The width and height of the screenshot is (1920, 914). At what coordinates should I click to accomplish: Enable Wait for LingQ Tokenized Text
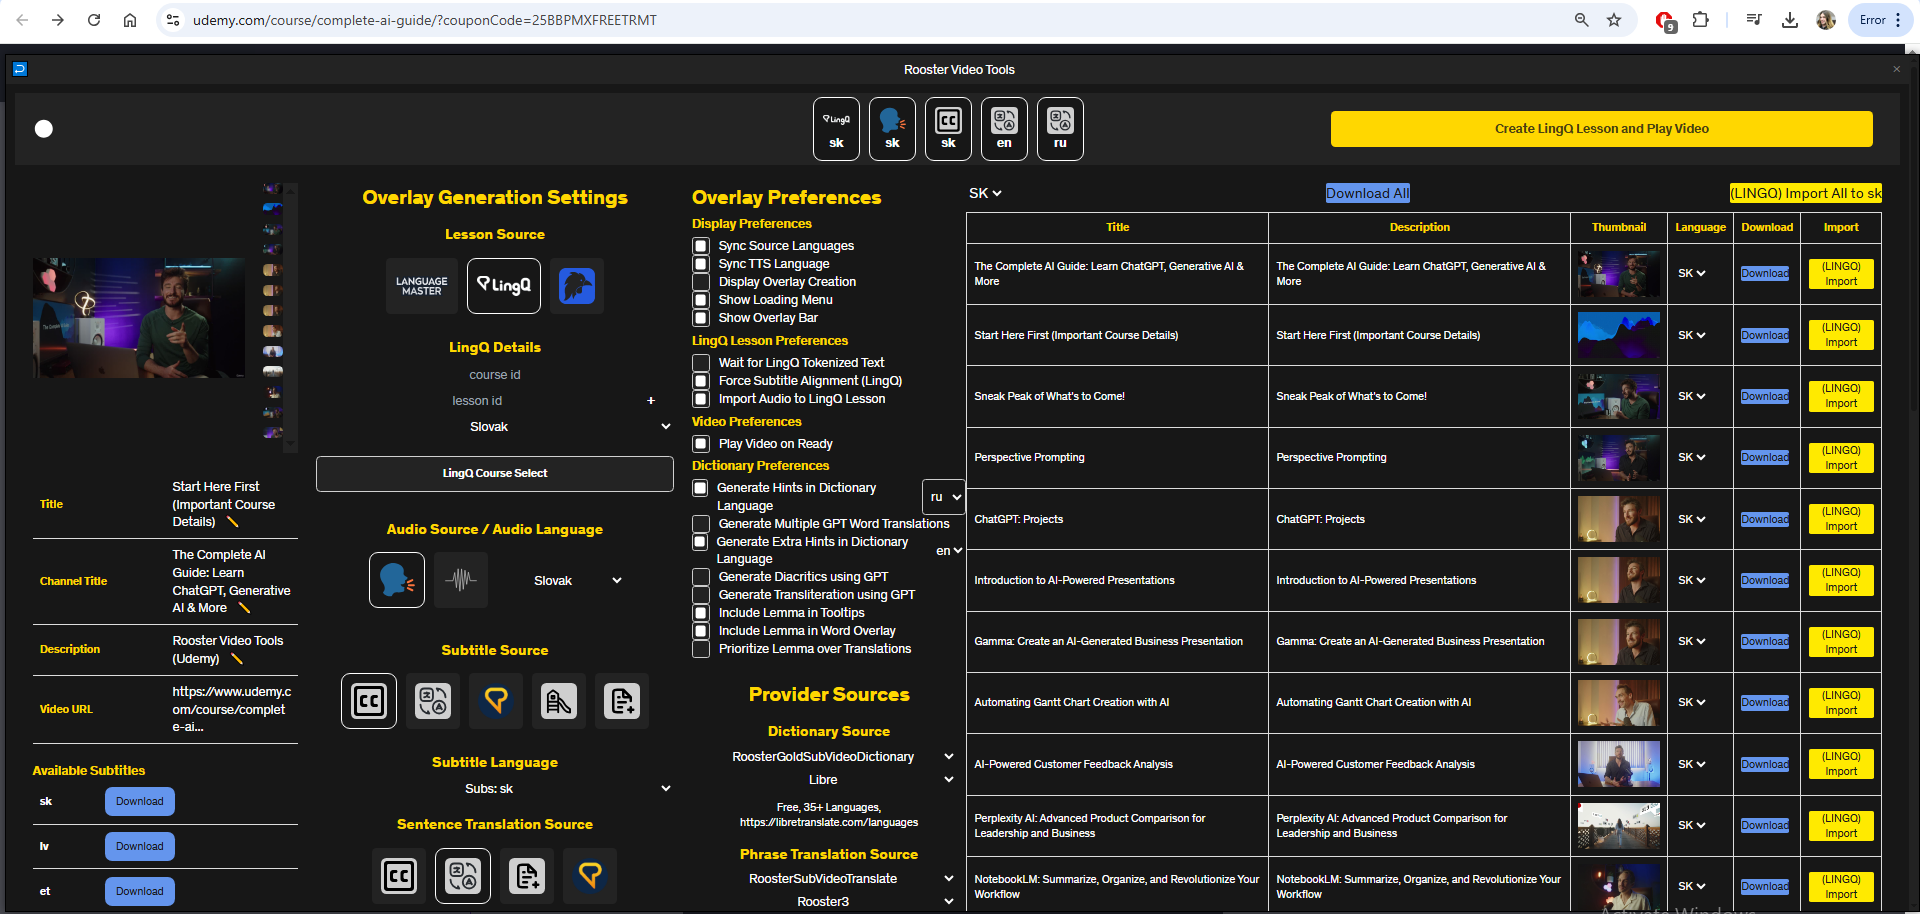tap(701, 363)
